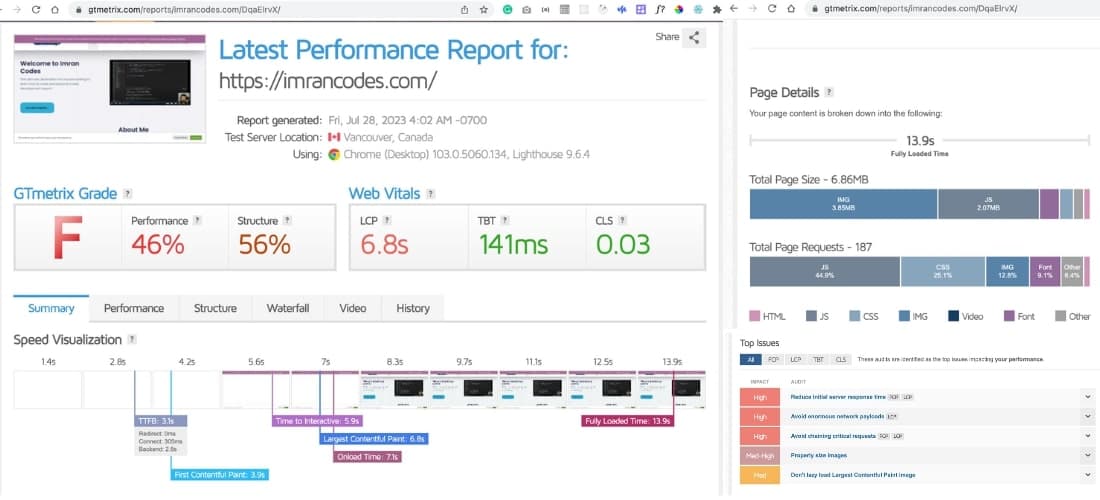Open the Video tab
Screen dimensions: 1100x500
coord(353,308)
